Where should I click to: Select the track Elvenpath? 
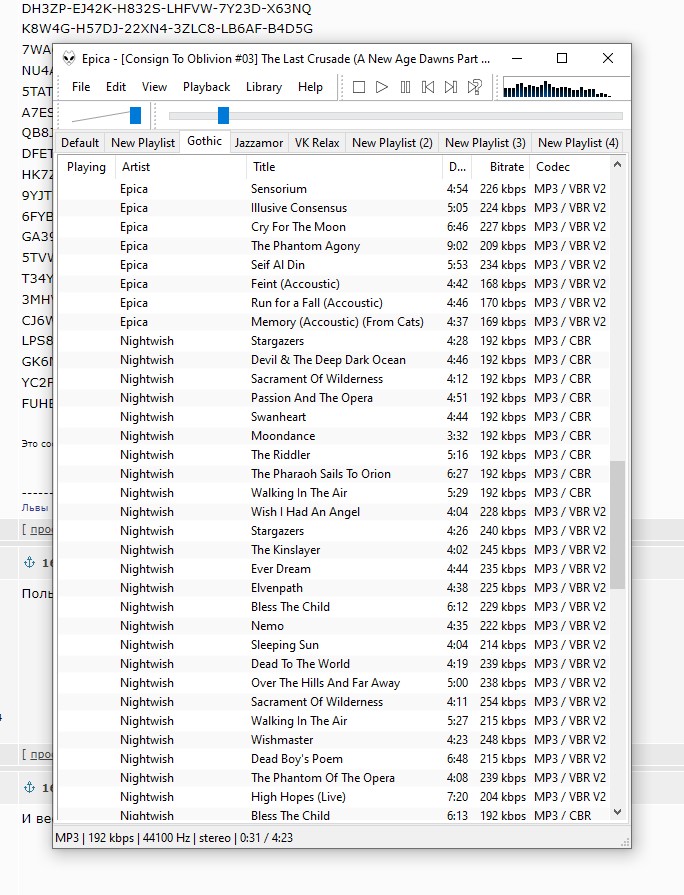point(334,588)
